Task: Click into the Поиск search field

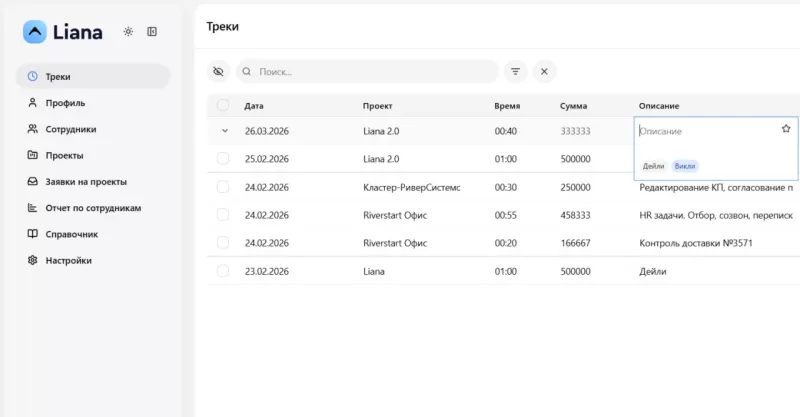Action: [x=370, y=72]
